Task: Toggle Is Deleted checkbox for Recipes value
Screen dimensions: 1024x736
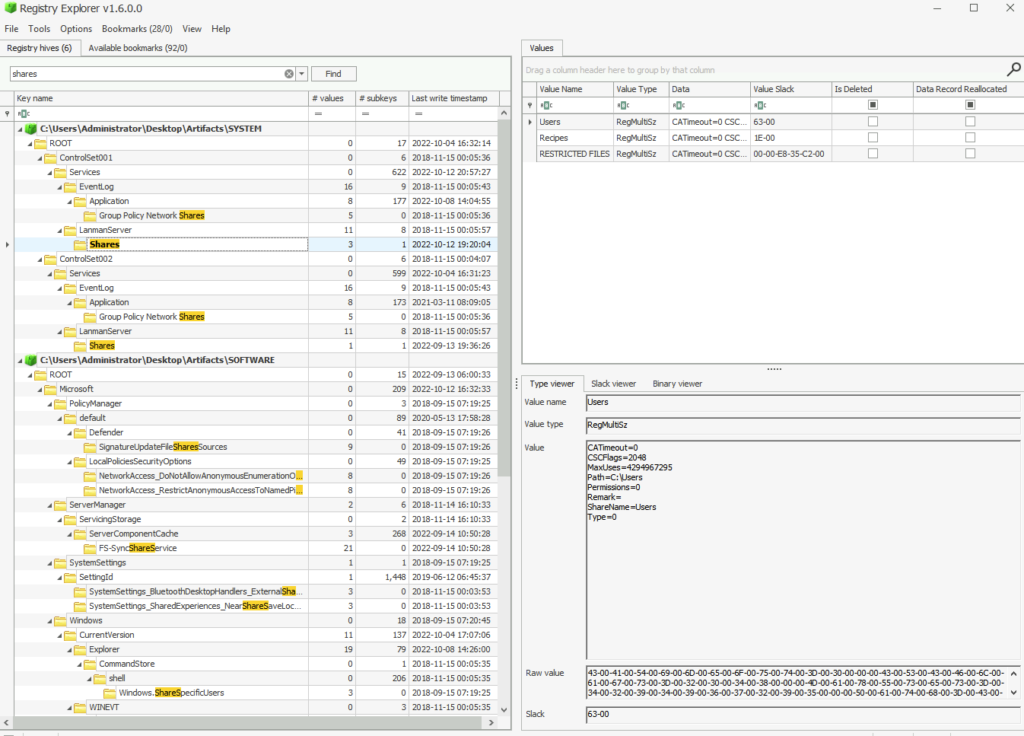Action: [x=872, y=137]
